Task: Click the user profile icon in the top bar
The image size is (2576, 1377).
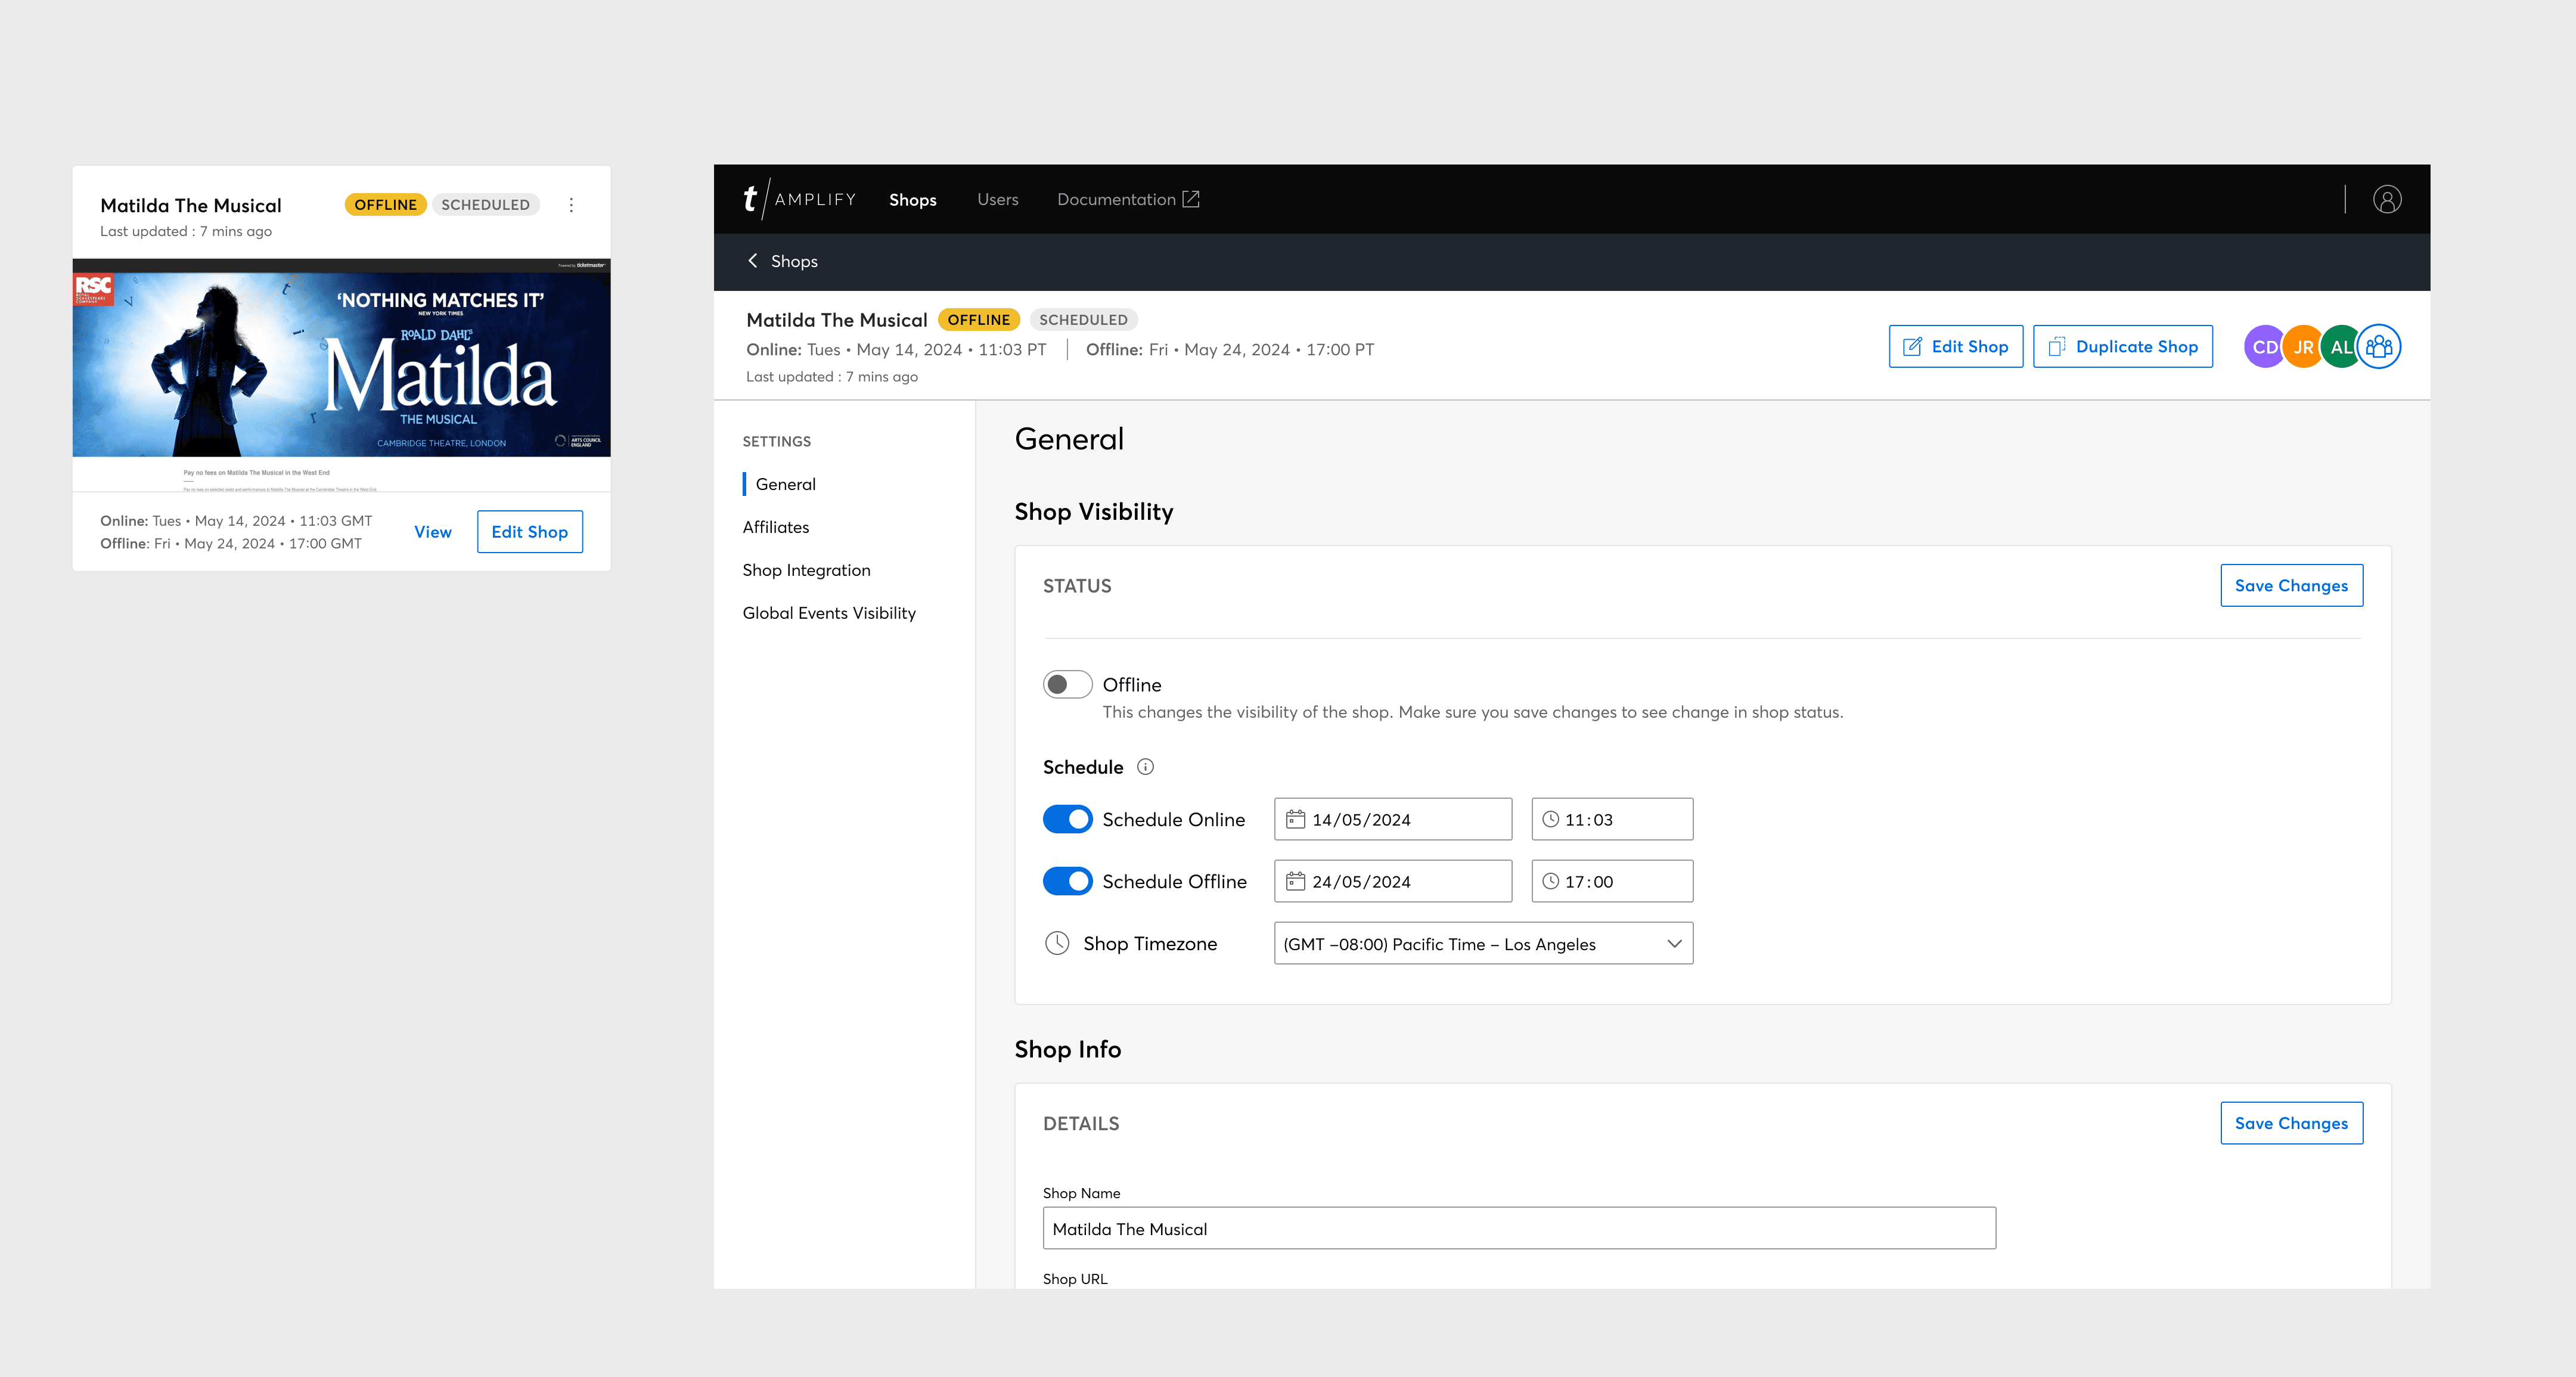Action: point(2387,199)
